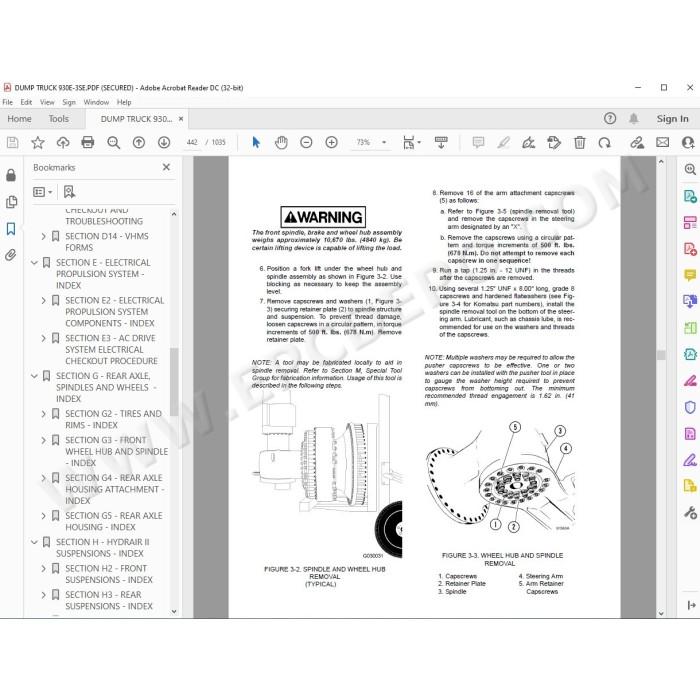The width and height of the screenshot is (700, 700).
Task: Add the document to starred files
Action: [x=38, y=142]
